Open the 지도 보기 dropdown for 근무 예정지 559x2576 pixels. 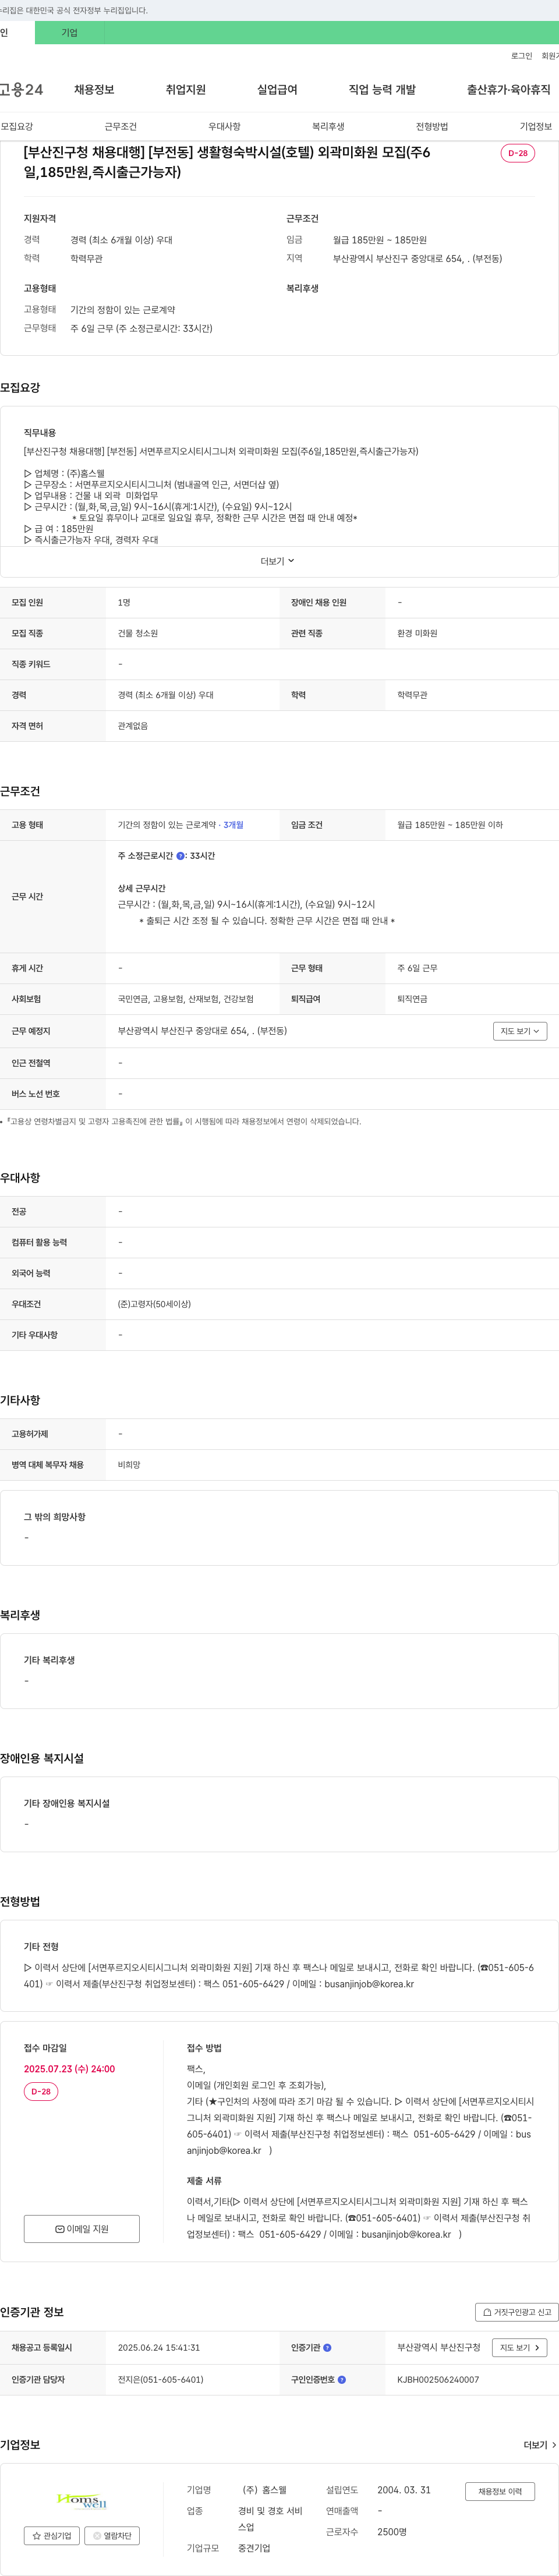(x=520, y=1031)
